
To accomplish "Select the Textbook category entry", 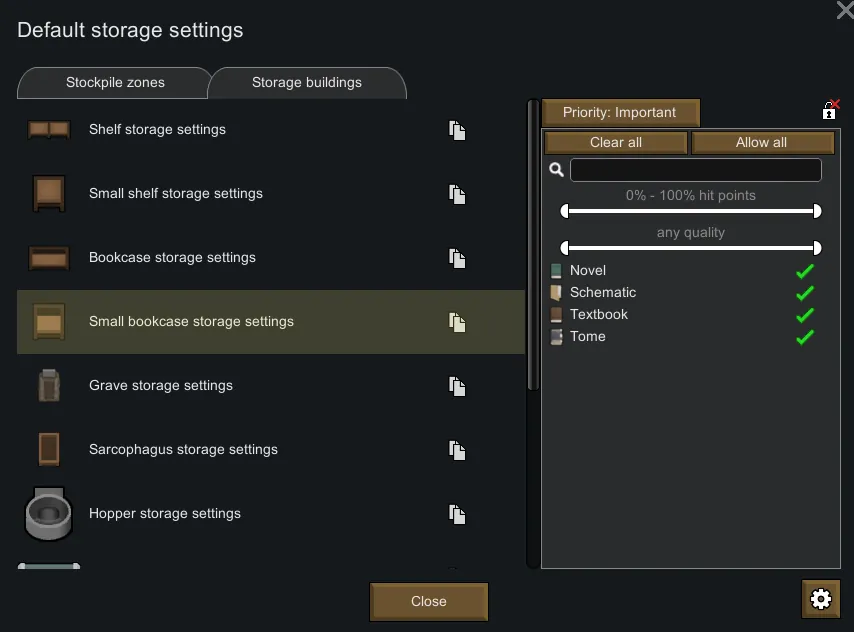I will [x=598, y=314].
